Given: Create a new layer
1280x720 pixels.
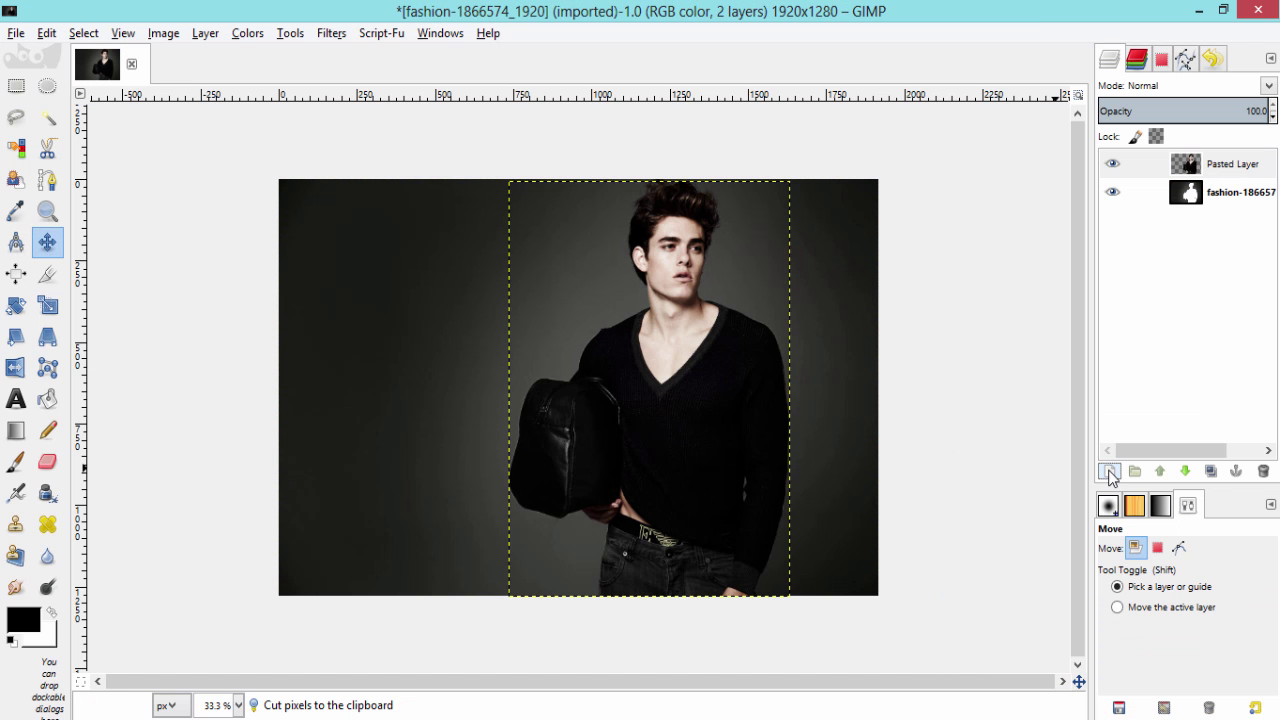Looking at the screenshot, I should coord(1108,471).
